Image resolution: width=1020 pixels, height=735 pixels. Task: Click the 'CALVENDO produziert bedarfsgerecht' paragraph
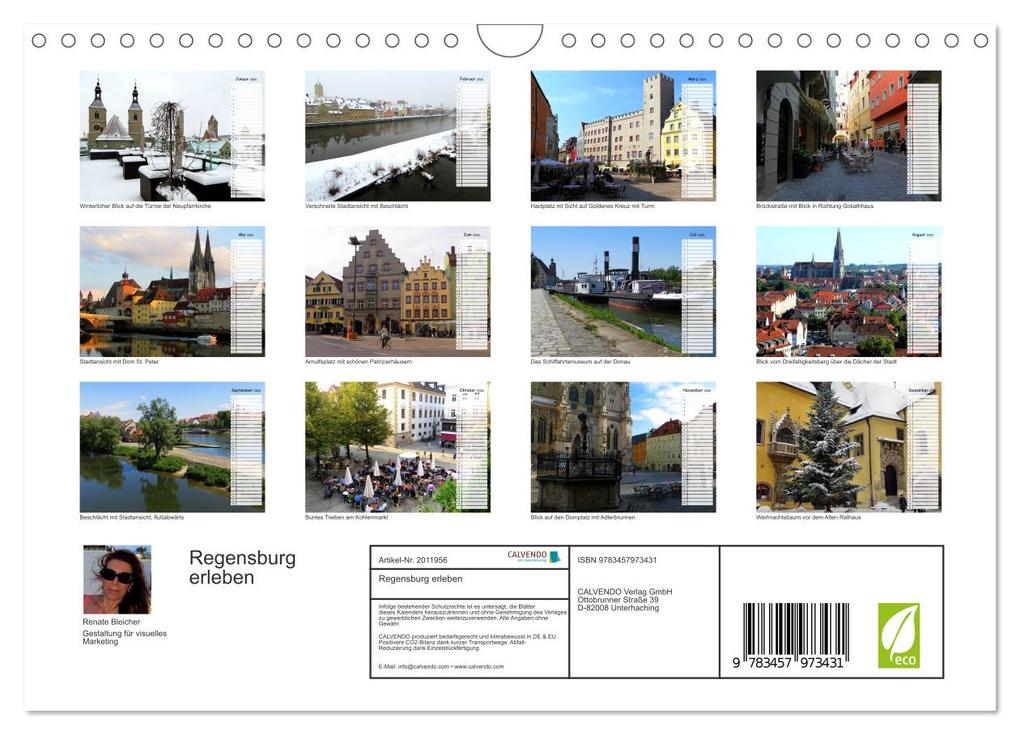coord(468,642)
